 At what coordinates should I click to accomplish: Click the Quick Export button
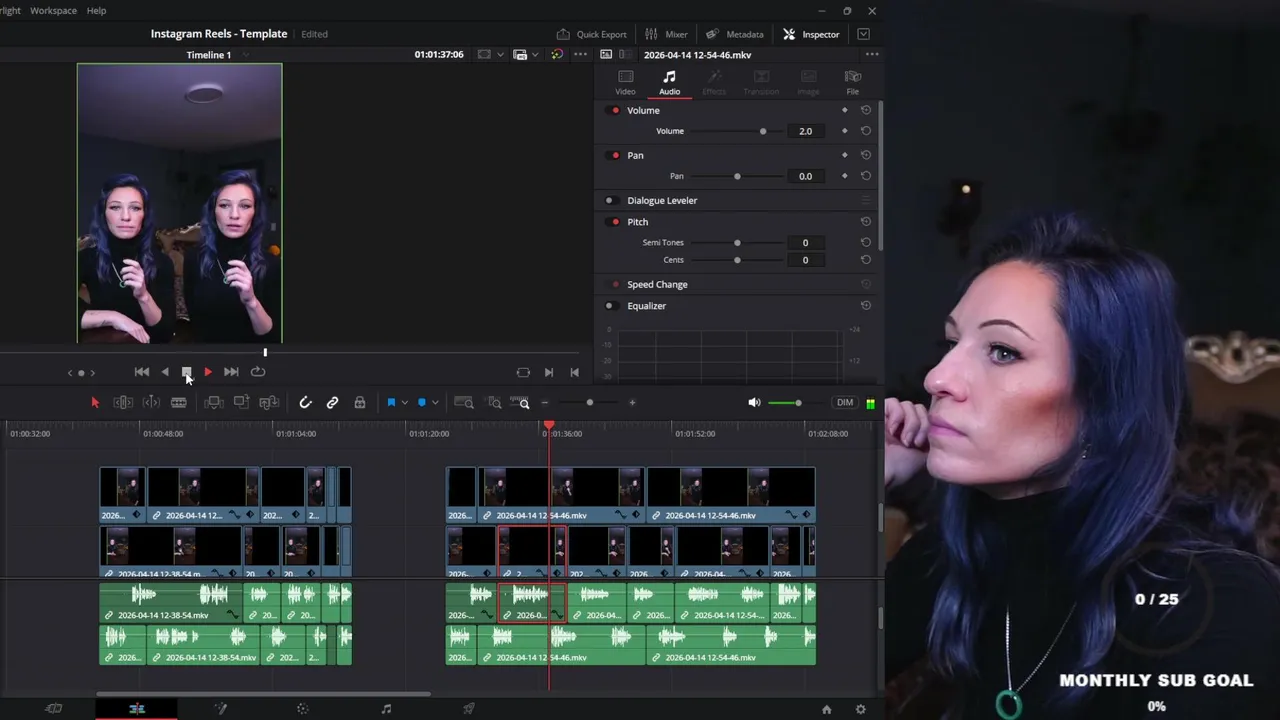[591, 34]
